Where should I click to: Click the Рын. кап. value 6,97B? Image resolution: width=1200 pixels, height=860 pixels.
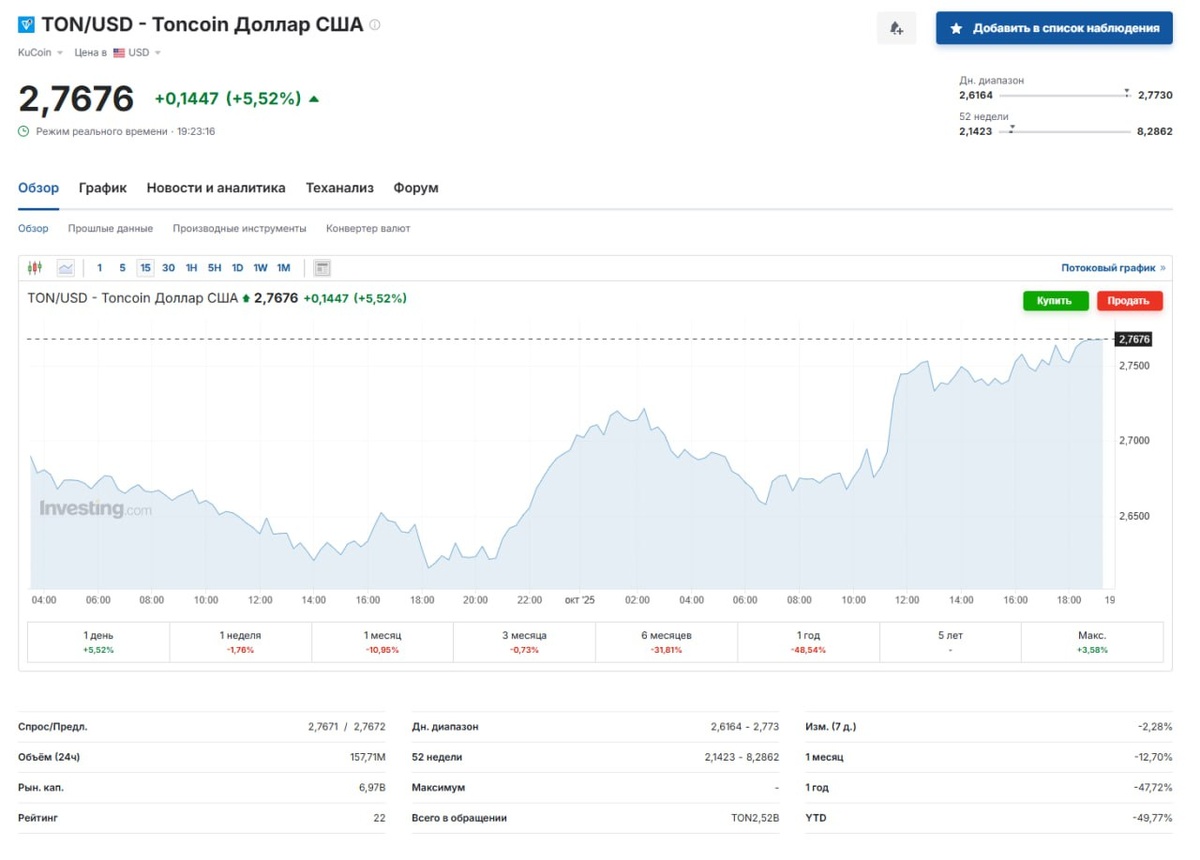pyautogui.click(x=372, y=788)
